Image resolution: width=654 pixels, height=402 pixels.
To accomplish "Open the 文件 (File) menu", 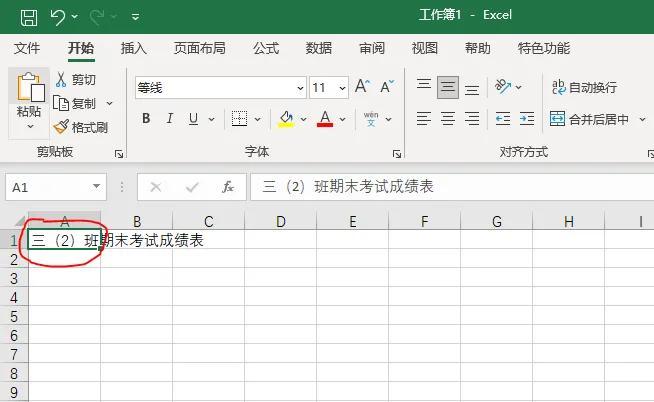I will tap(27, 48).
